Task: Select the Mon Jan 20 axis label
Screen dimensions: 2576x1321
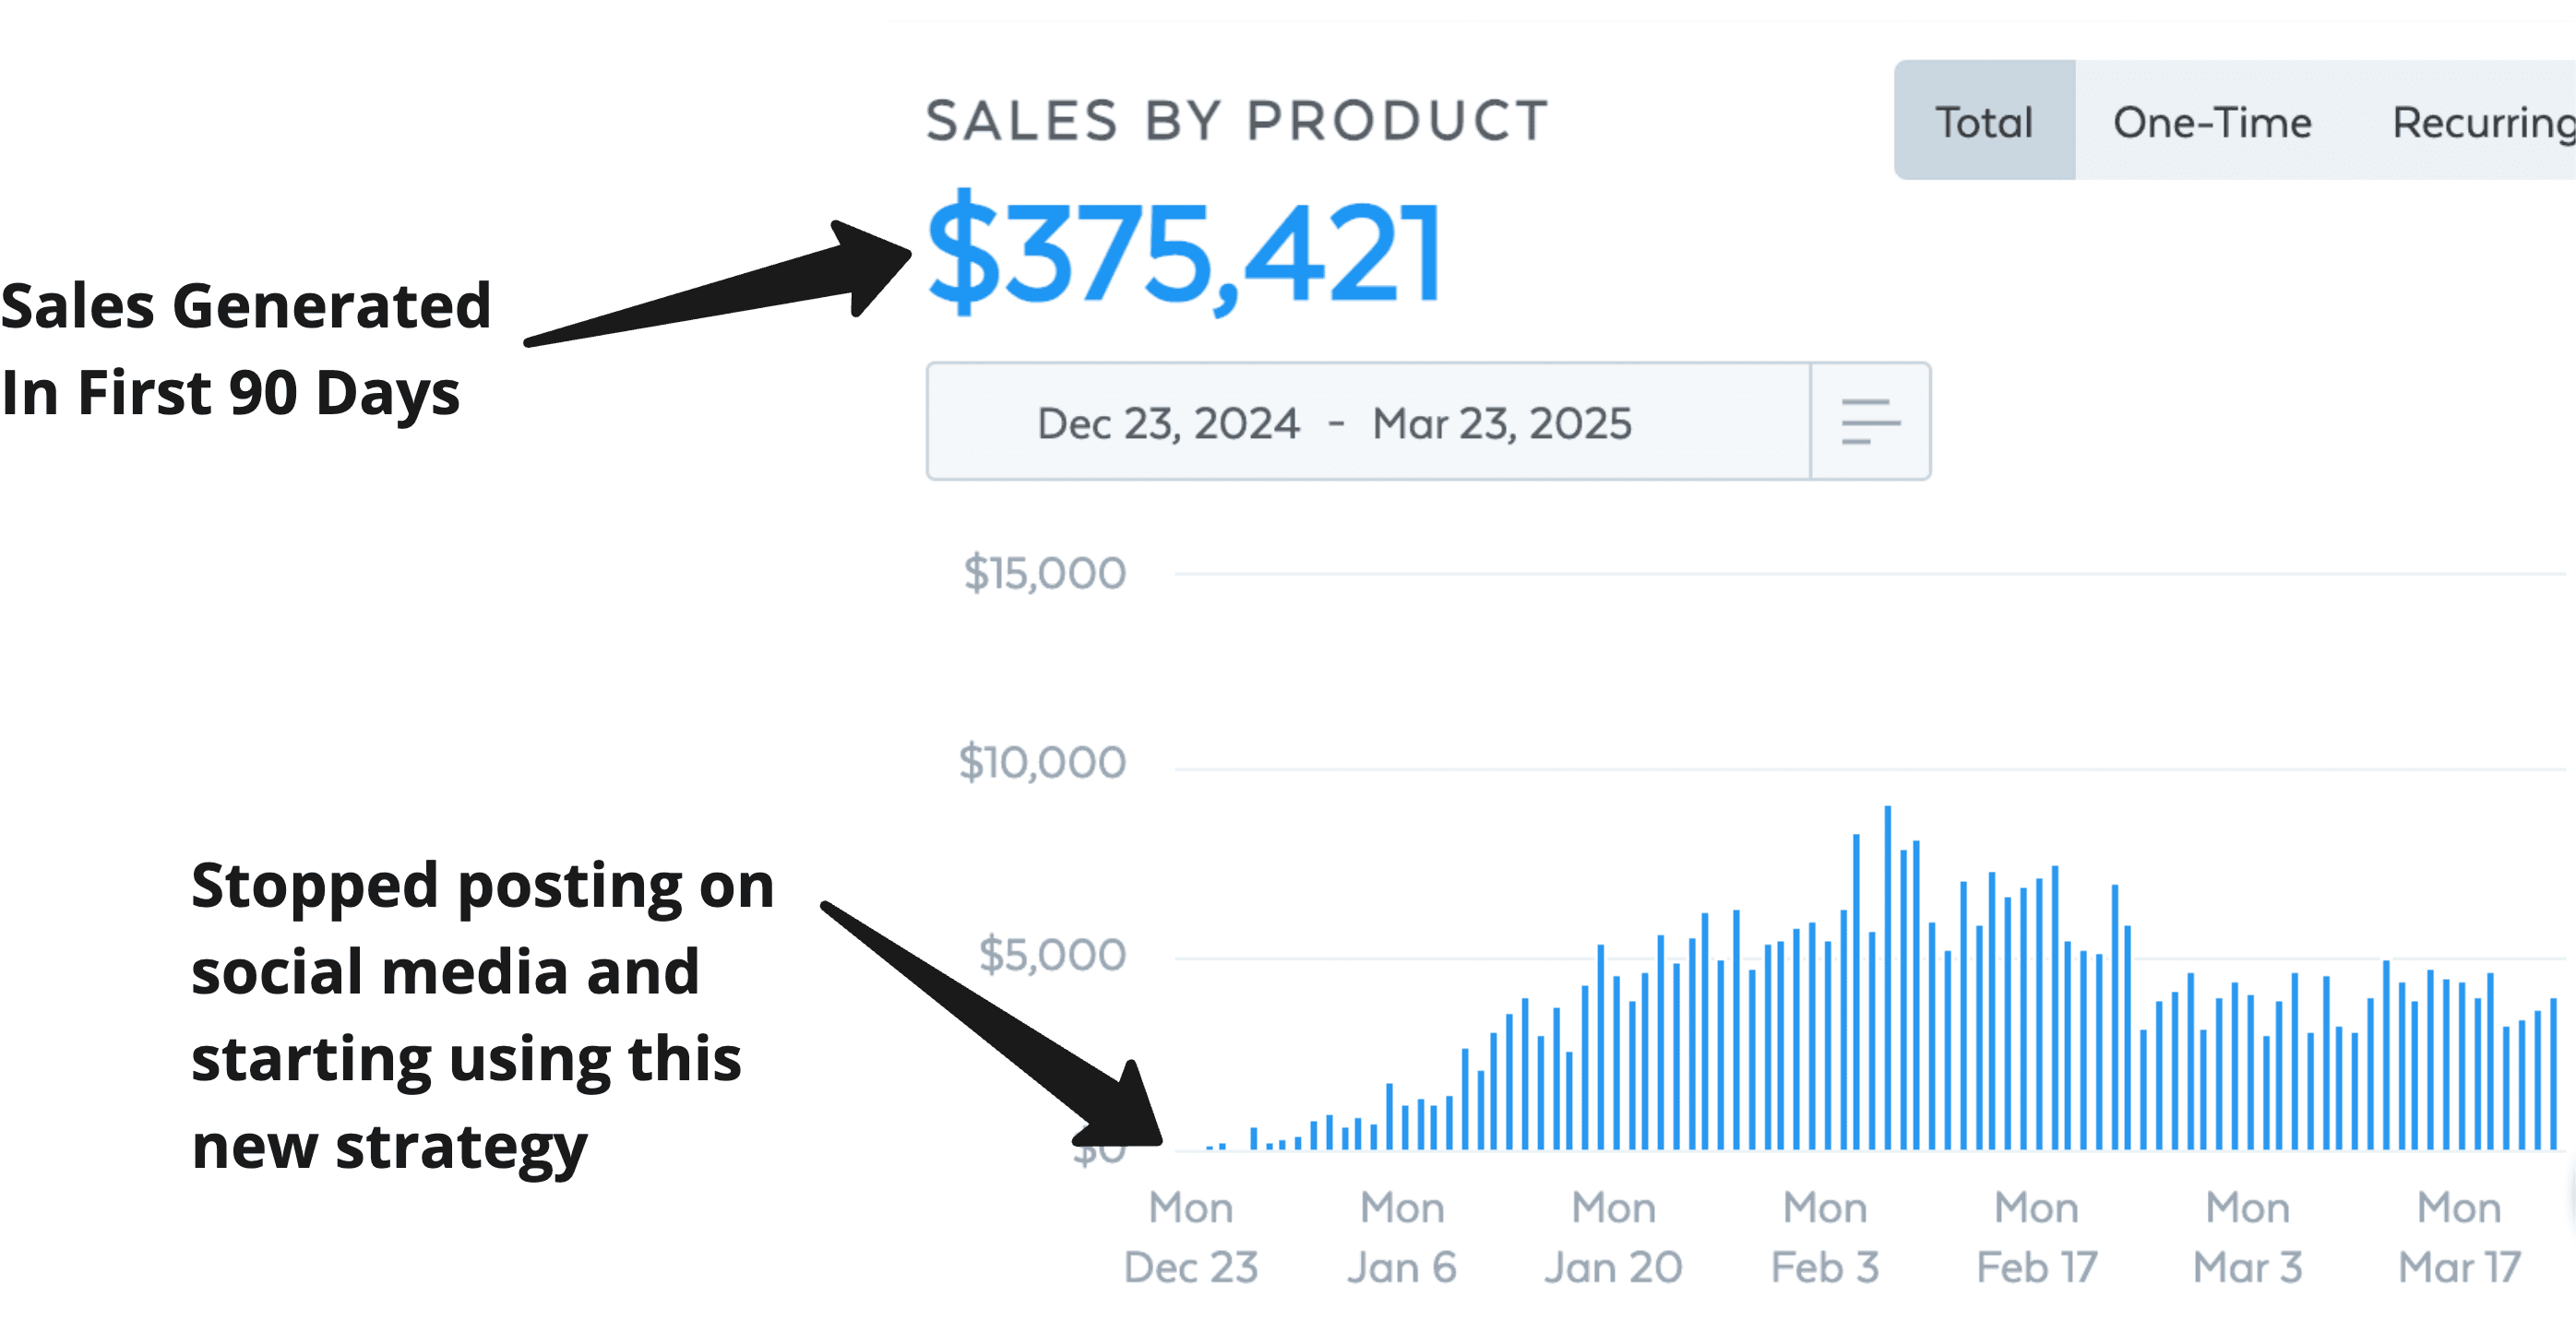Action: coord(1613,1237)
